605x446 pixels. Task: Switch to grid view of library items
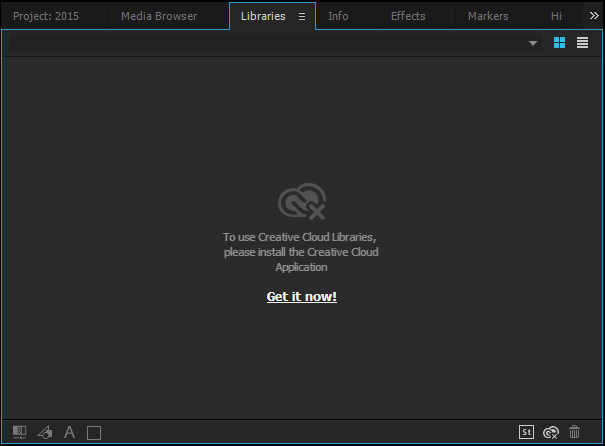point(559,43)
